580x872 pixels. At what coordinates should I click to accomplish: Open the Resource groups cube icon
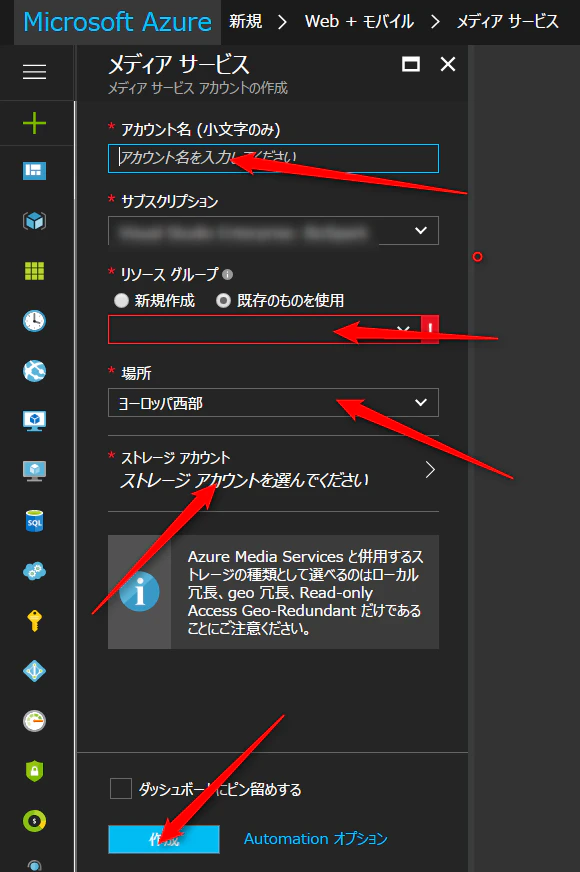click(x=34, y=221)
